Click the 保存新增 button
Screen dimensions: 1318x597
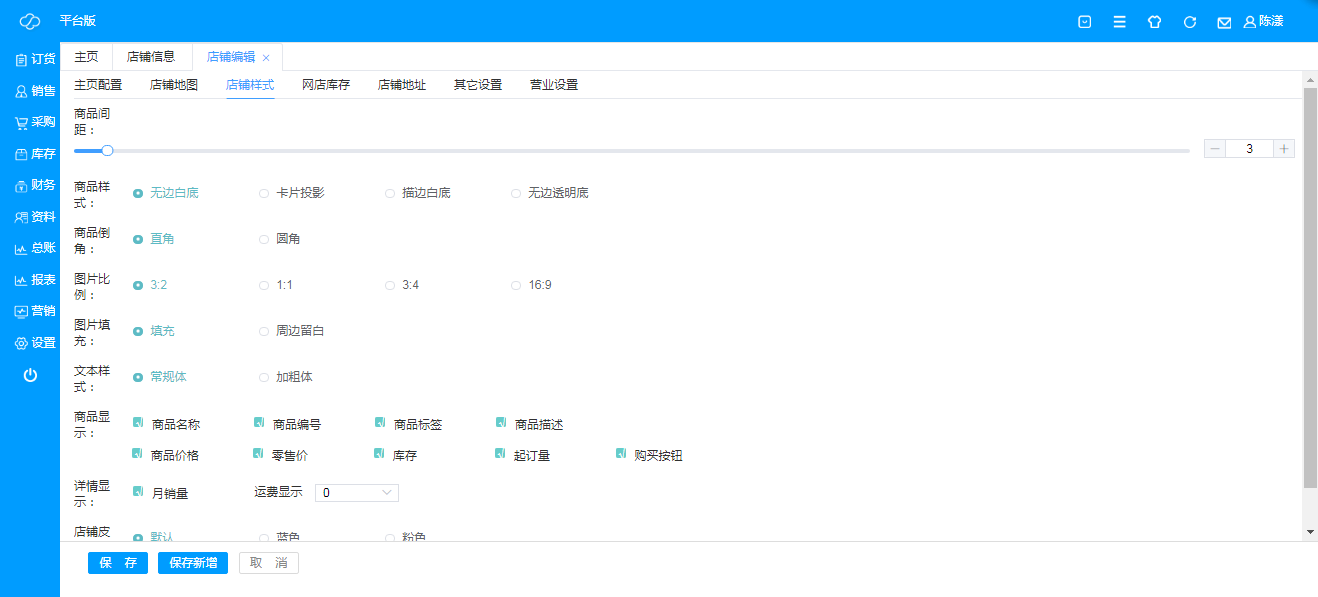coord(193,563)
